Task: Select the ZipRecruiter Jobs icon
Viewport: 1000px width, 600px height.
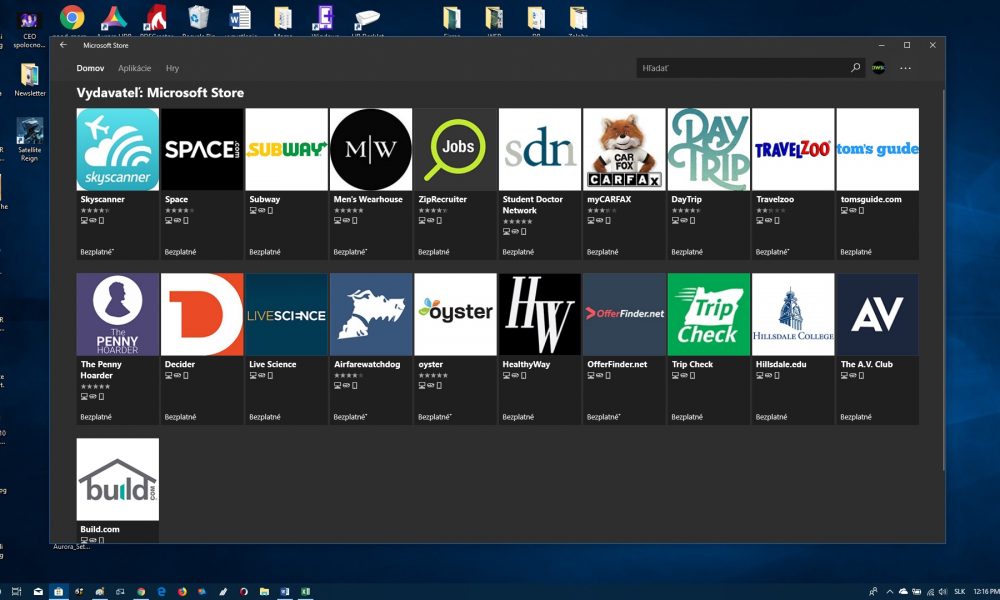Action: (x=455, y=149)
